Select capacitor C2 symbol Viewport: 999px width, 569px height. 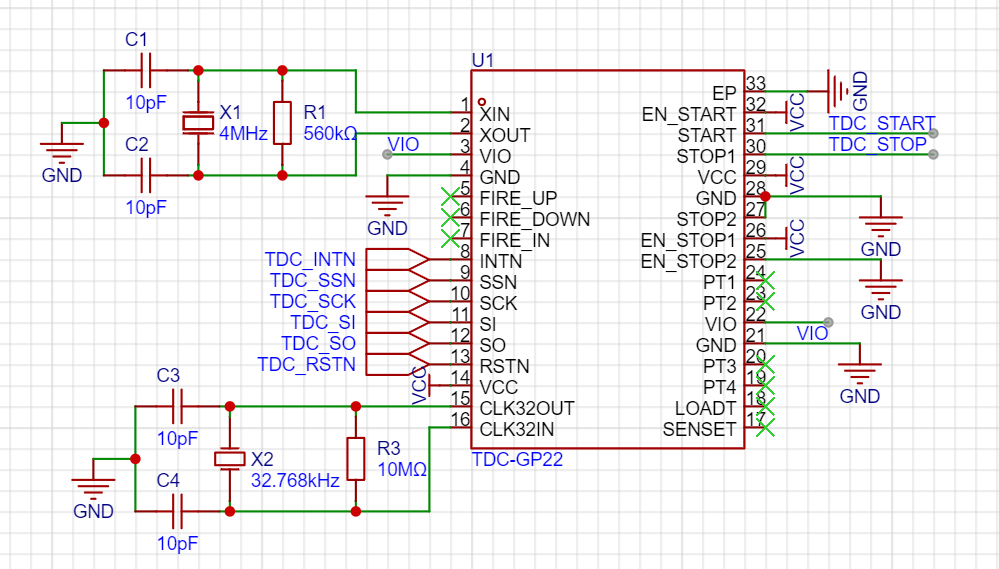[146, 175]
